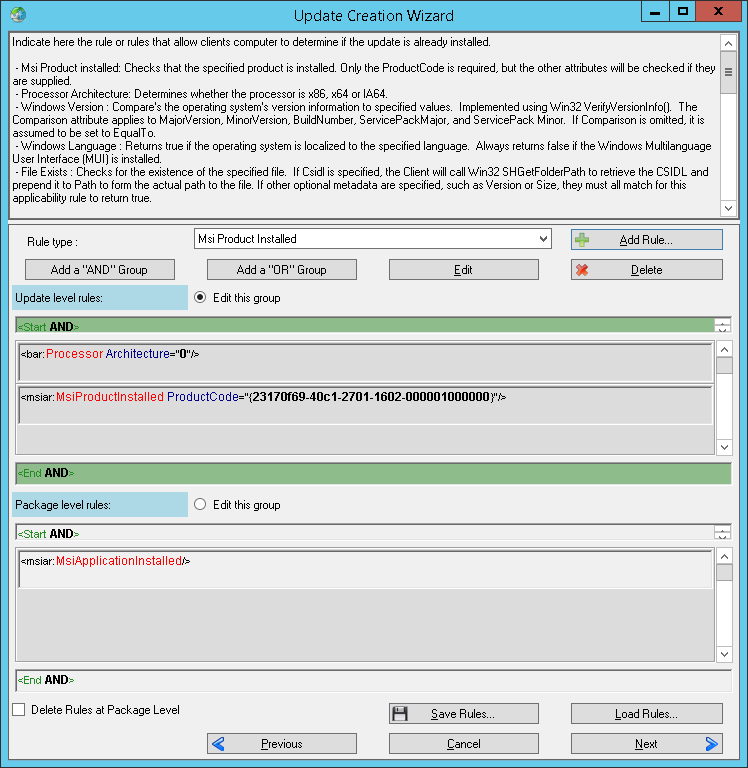Image resolution: width=748 pixels, height=768 pixels.
Task: Click the Package level rules label
Action: pyautogui.click(x=100, y=505)
